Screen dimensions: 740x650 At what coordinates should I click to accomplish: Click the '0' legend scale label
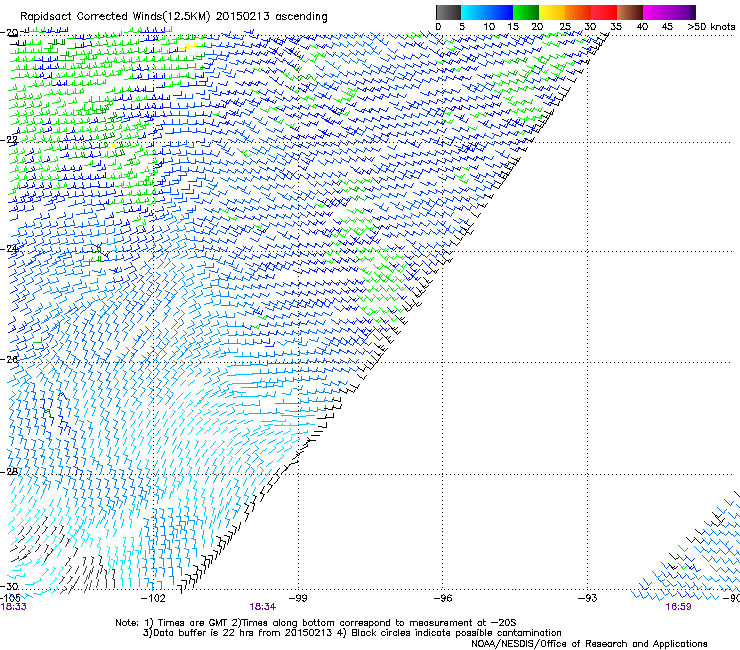click(438, 27)
